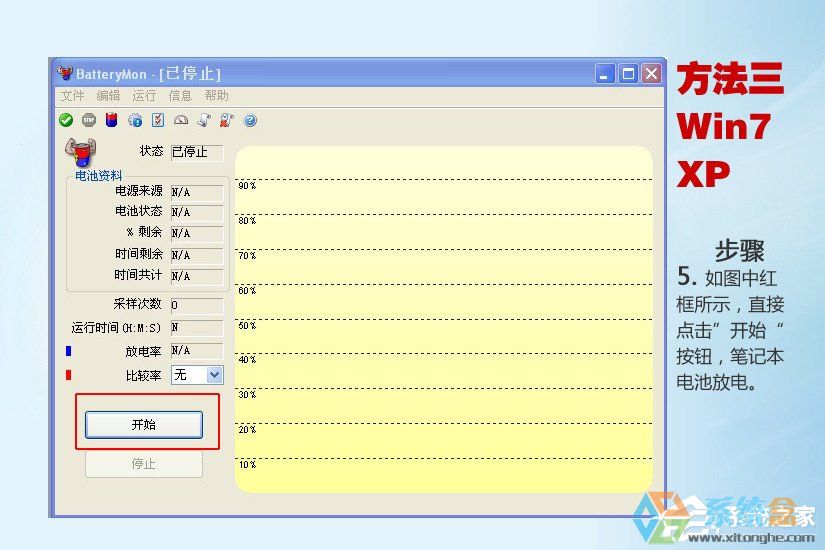Image resolution: width=825 pixels, height=550 pixels.
Task: Click the green checkmark start icon
Action: tap(66, 120)
